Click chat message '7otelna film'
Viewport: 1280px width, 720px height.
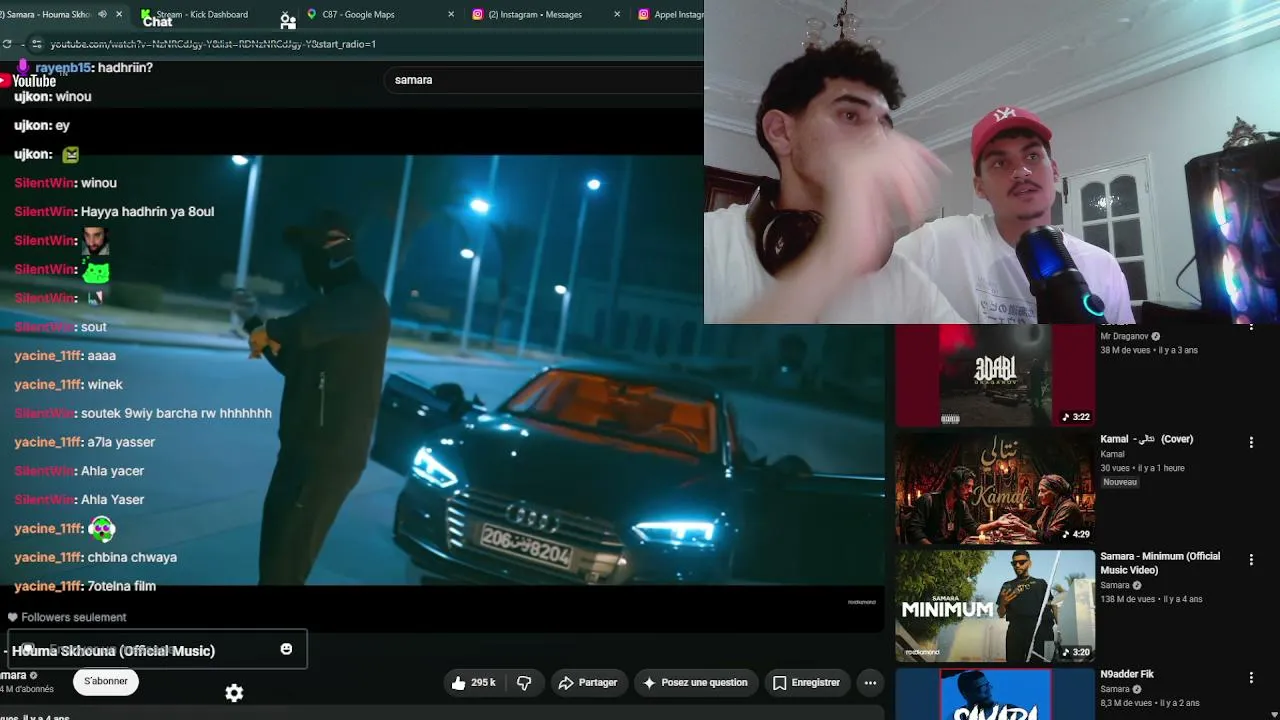coord(121,586)
